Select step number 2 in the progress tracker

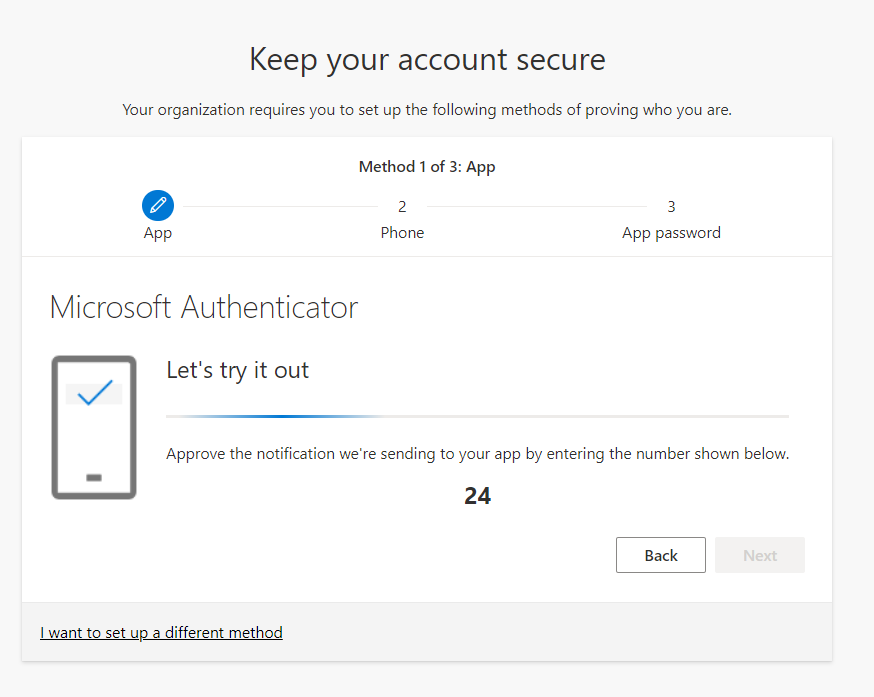click(402, 207)
